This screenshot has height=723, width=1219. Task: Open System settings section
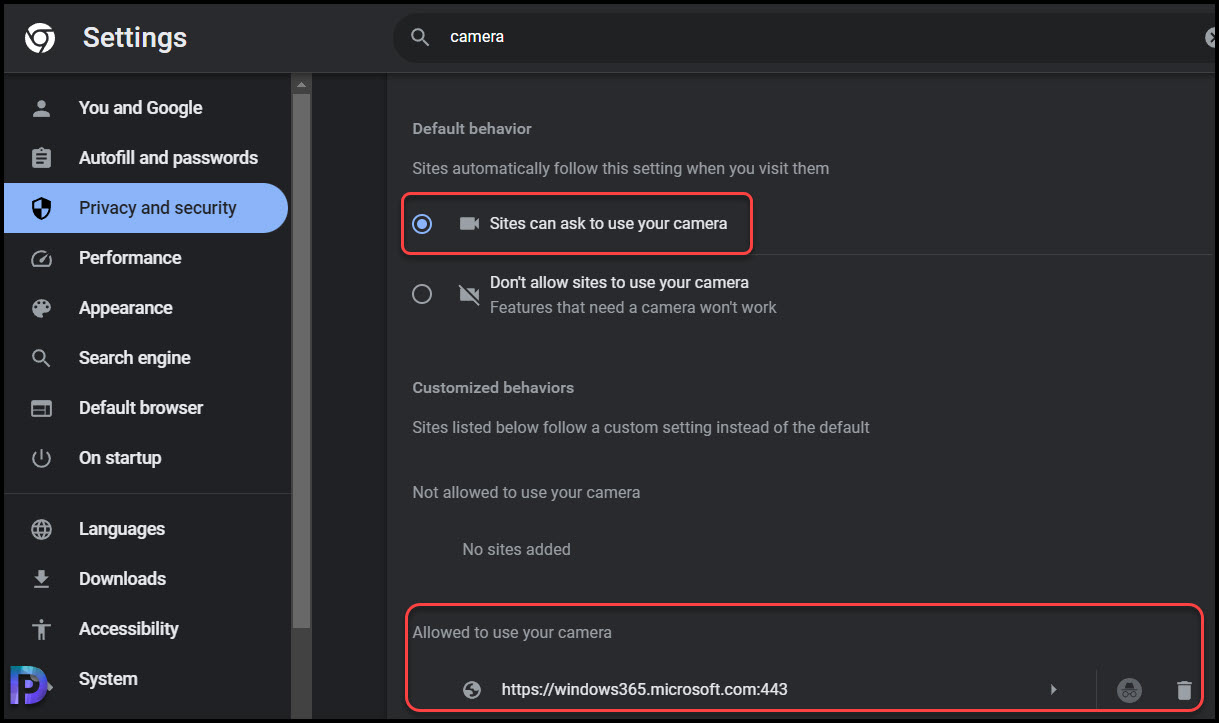coord(146,679)
